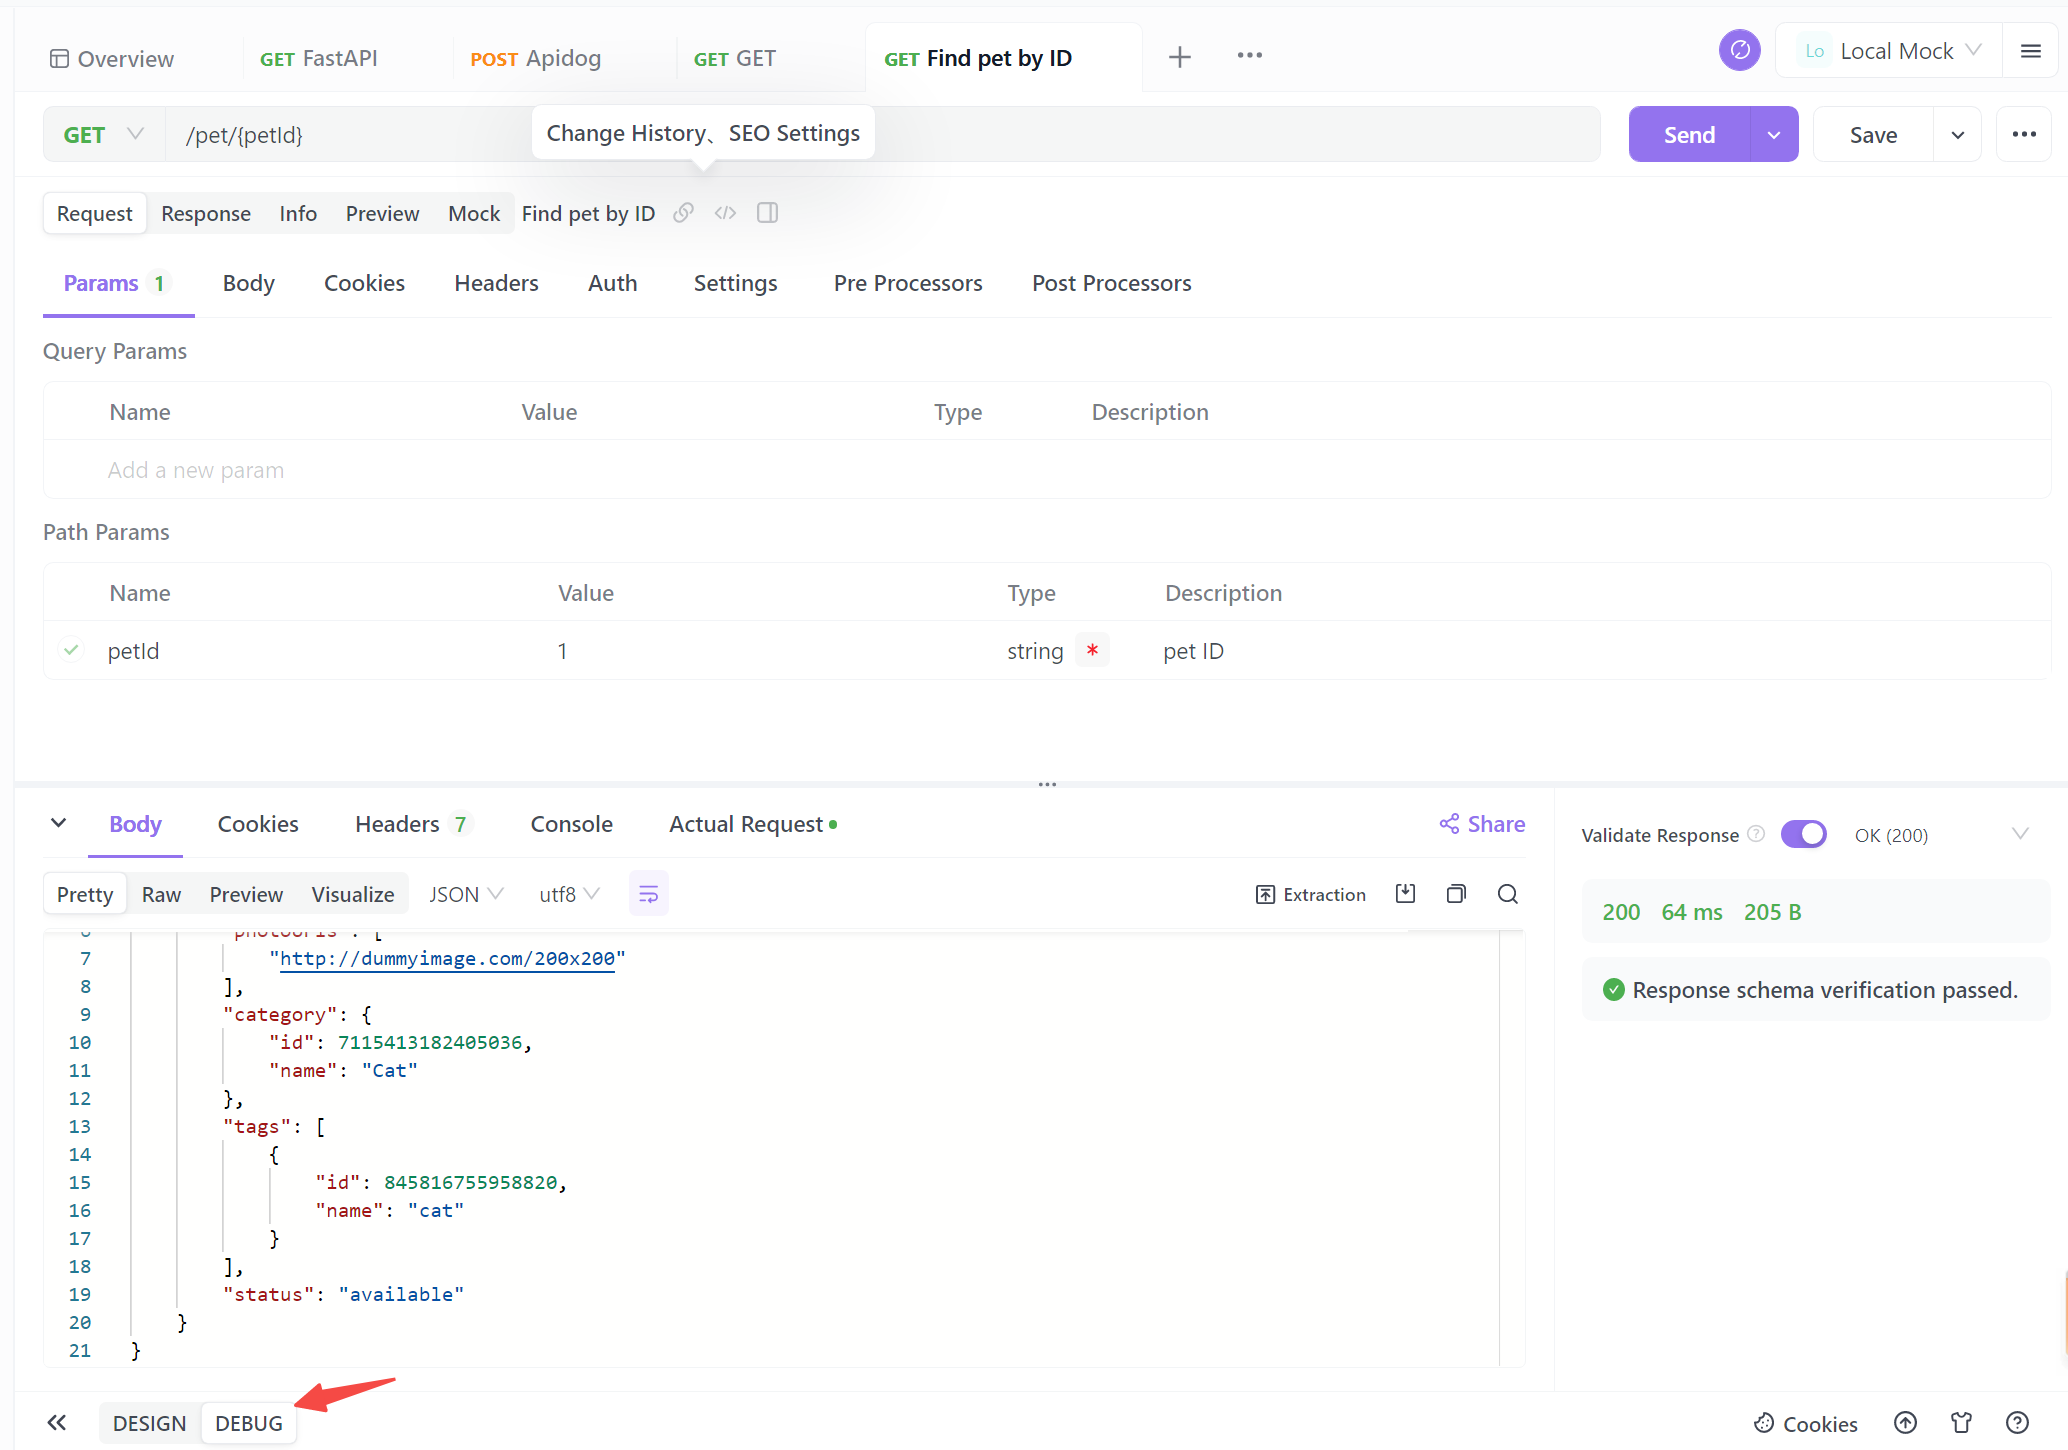Image resolution: width=2068 pixels, height=1450 pixels.
Task: Select the Visualize response view
Action: point(353,894)
